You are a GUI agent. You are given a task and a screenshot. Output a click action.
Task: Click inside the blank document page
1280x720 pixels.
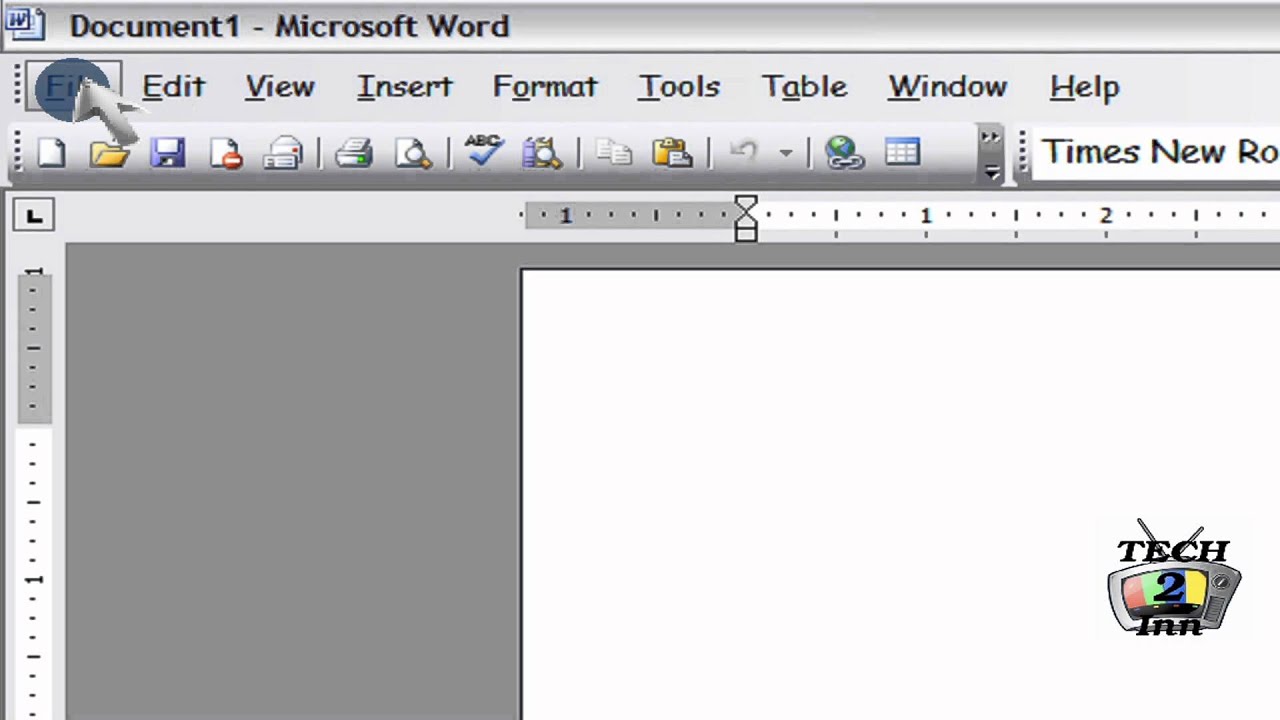[900, 495]
